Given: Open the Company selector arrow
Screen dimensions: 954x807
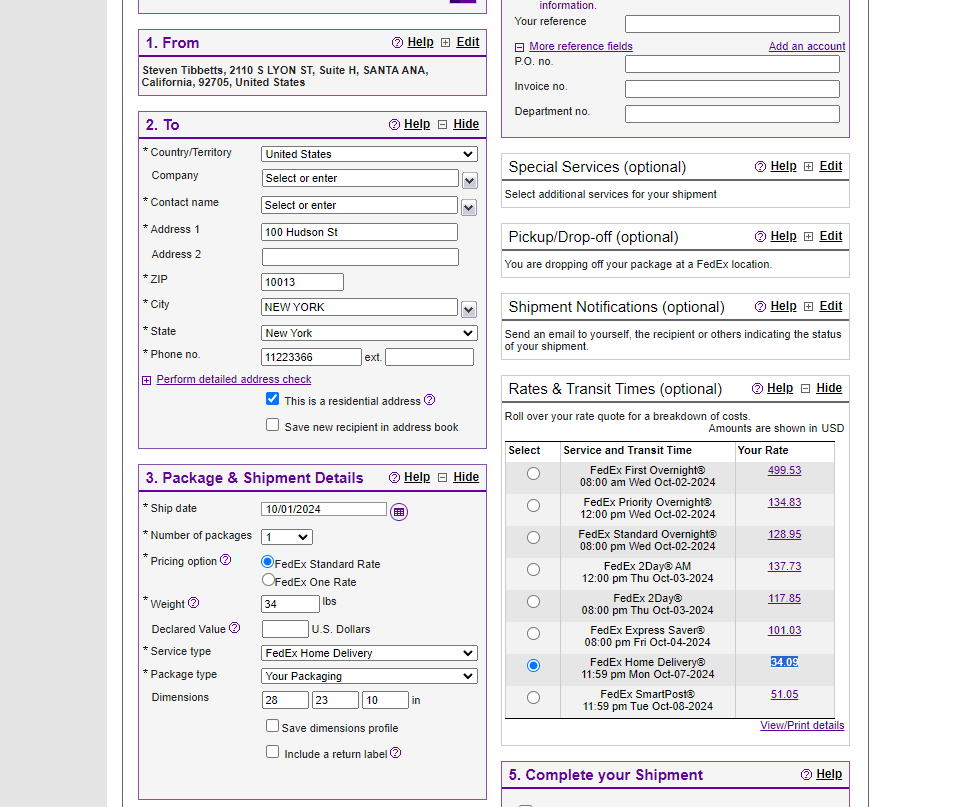Looking at the screenshot, I should (x=469, y=181).
